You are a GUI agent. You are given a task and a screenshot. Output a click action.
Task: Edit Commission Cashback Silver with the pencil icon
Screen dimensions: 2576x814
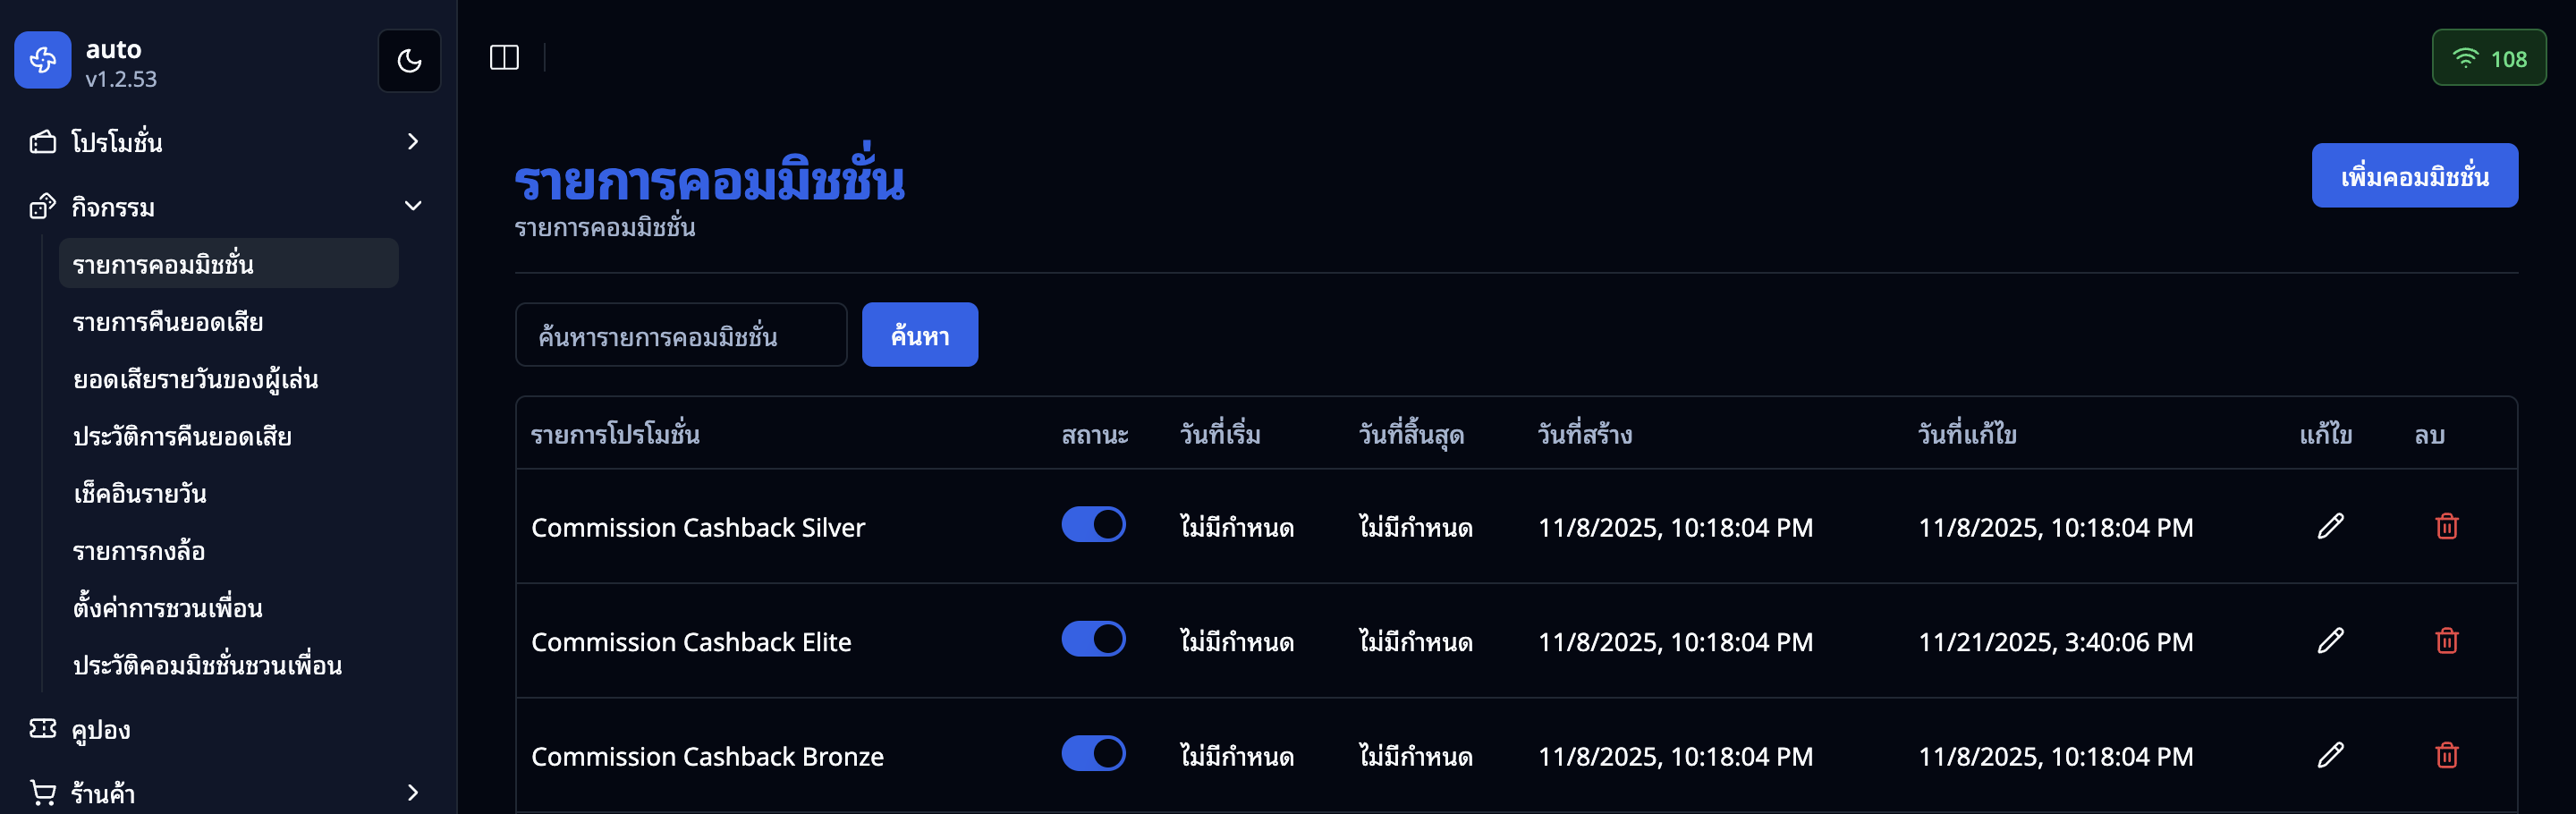coord(2332,527)
